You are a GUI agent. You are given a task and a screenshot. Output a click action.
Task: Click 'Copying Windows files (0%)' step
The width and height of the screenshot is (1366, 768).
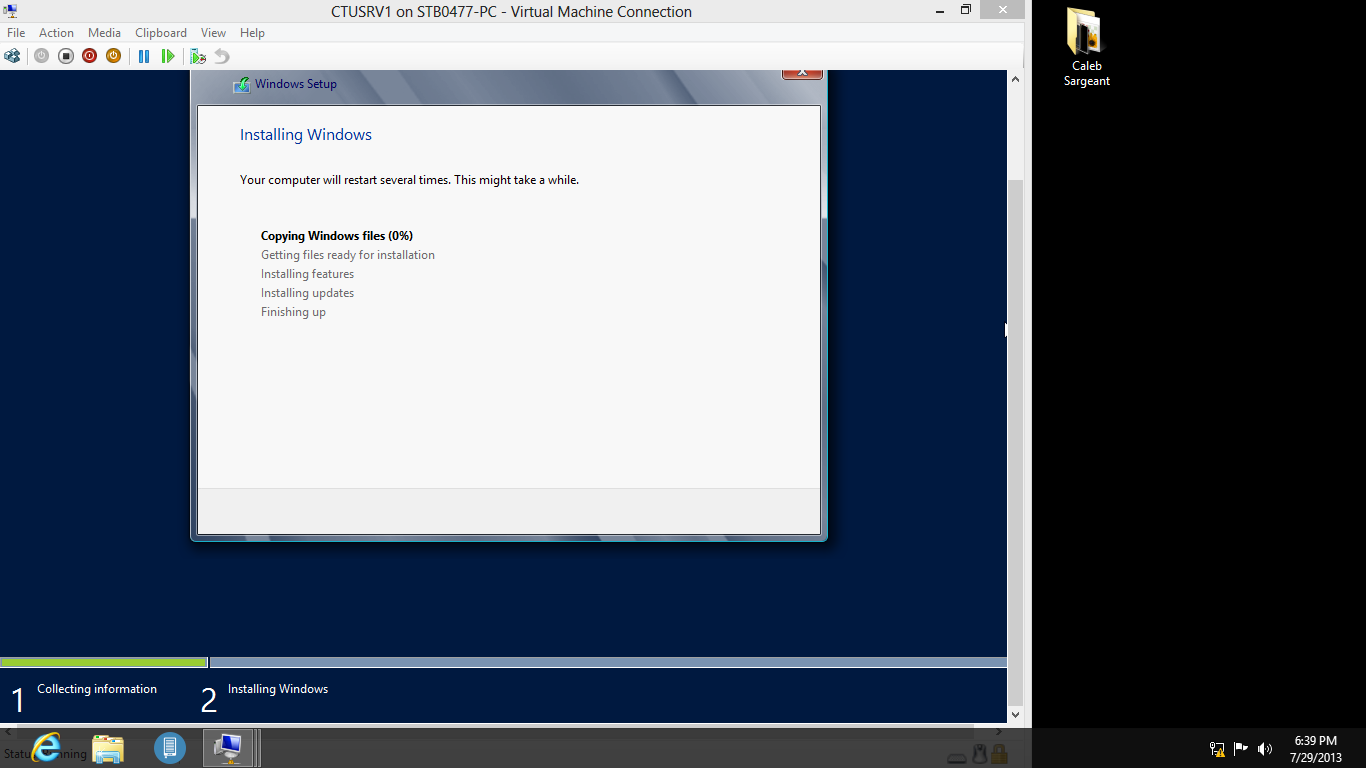click(x=337, y=236)
